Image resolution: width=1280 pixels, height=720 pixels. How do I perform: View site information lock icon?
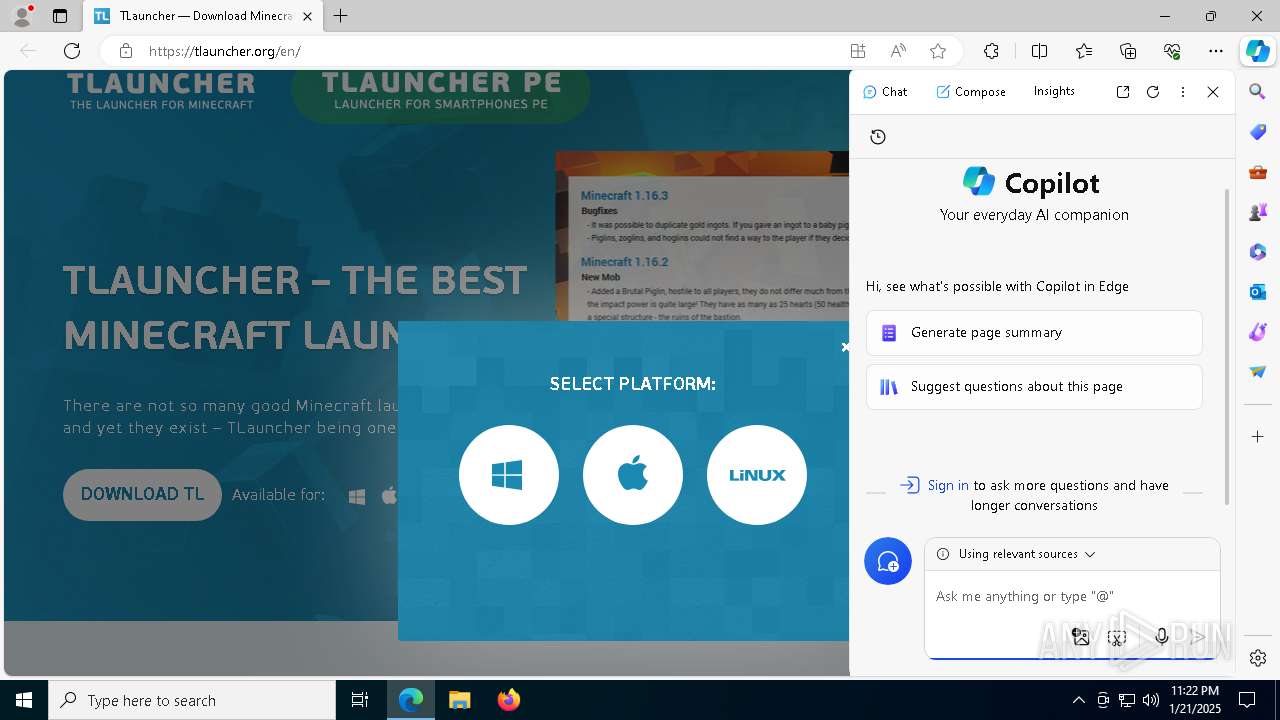click(125, 51)
